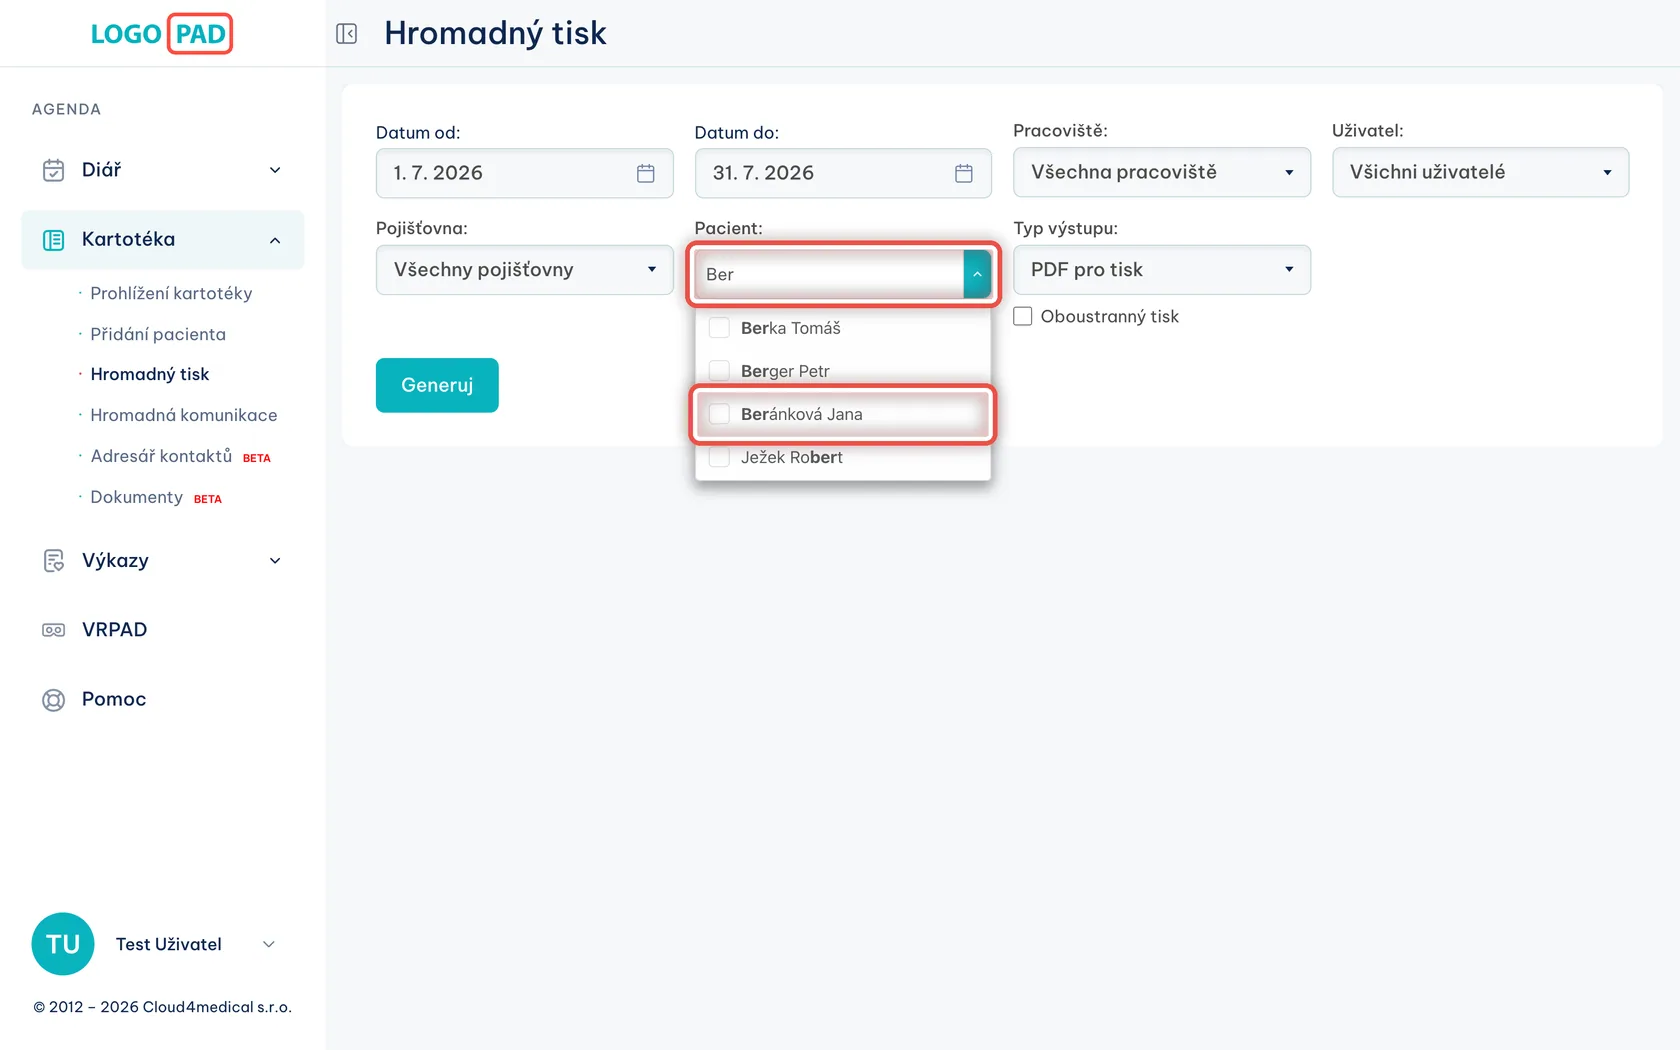Open the Datum od calendar icon

pos(646,173)
